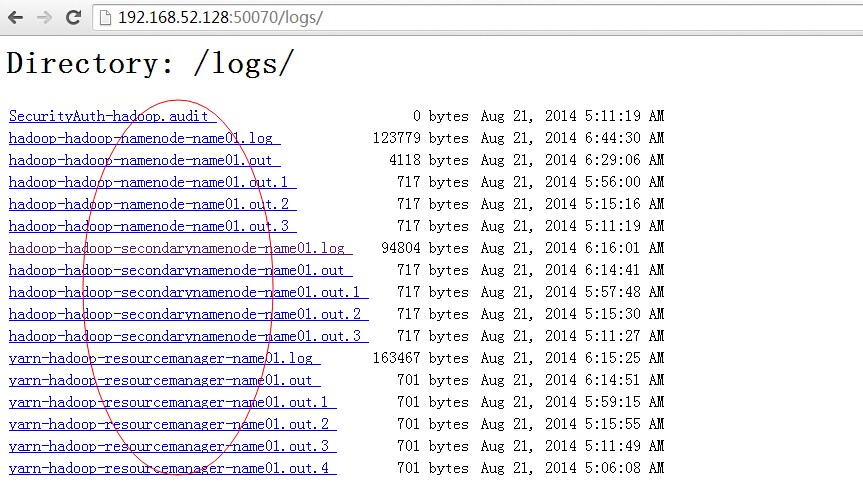Reload the page with refresh icon

coord(73,18)
